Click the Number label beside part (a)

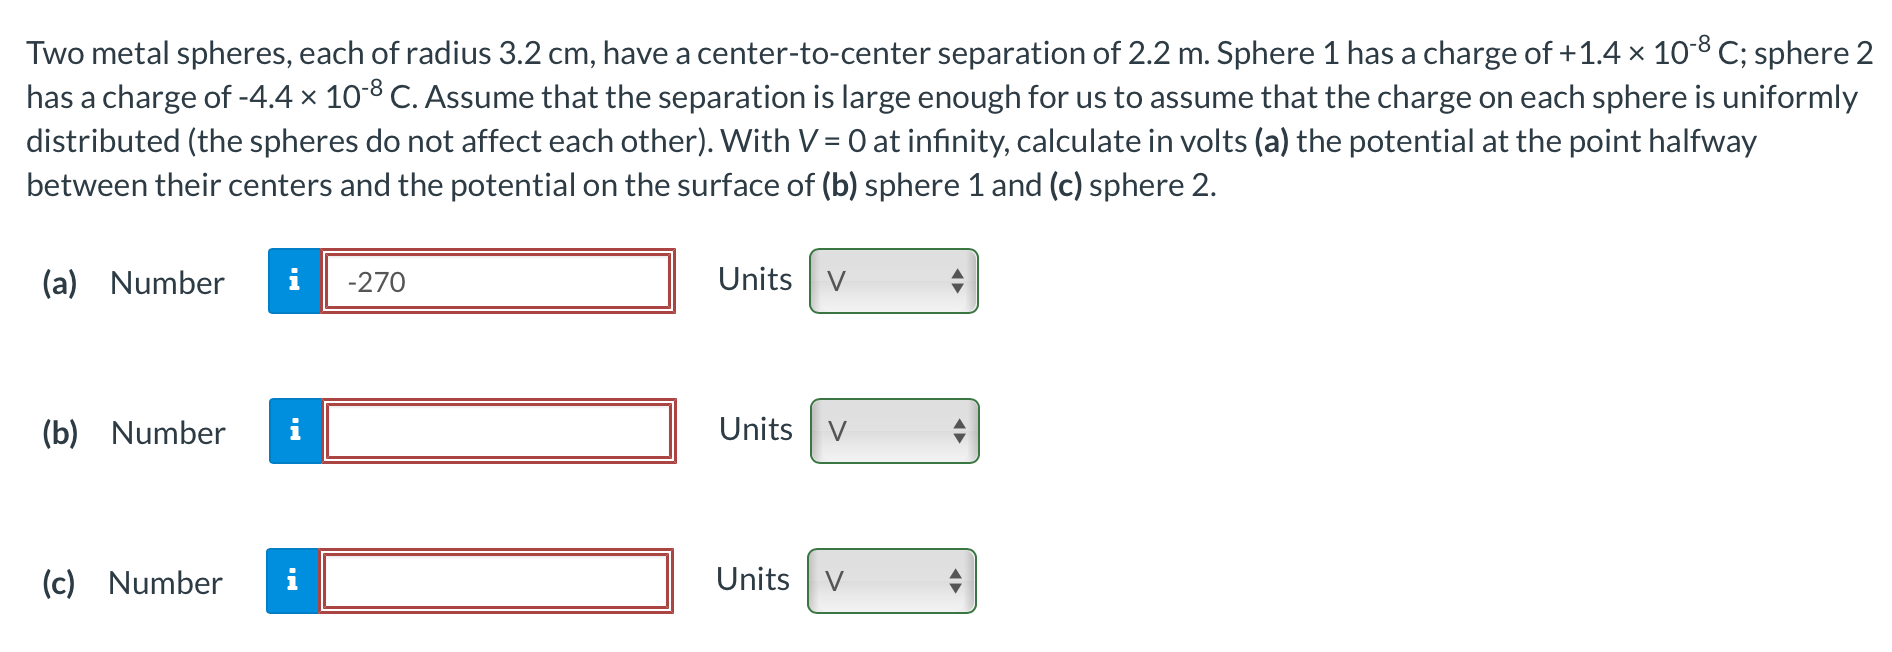[x=165, y=282]
